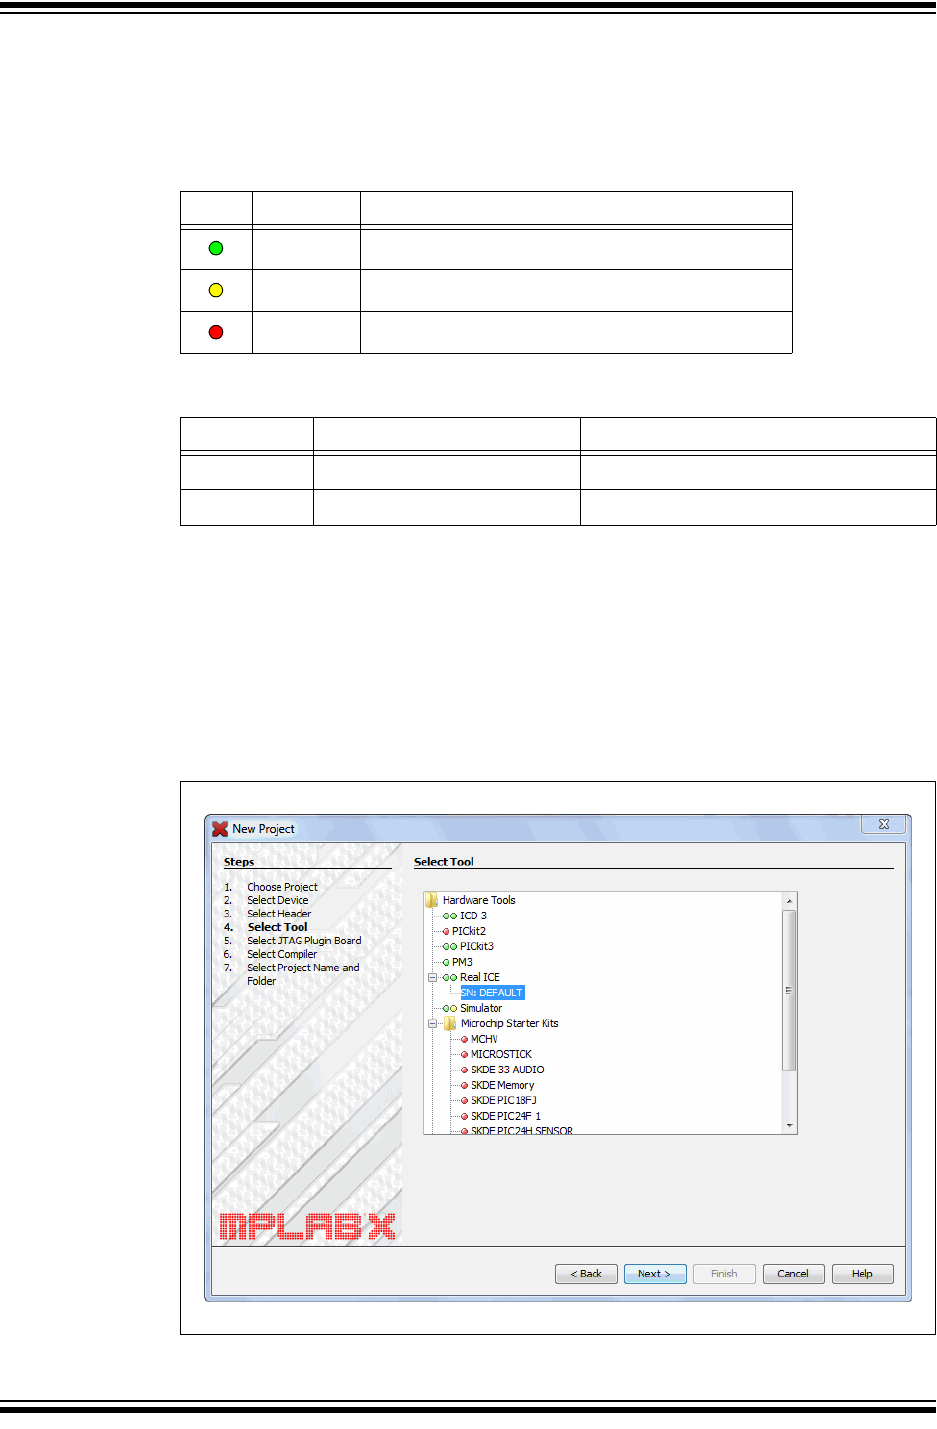The height and width of the screenshot is (1429, 937).
Task: Click the Finish button
Action: pos(724,1274)
